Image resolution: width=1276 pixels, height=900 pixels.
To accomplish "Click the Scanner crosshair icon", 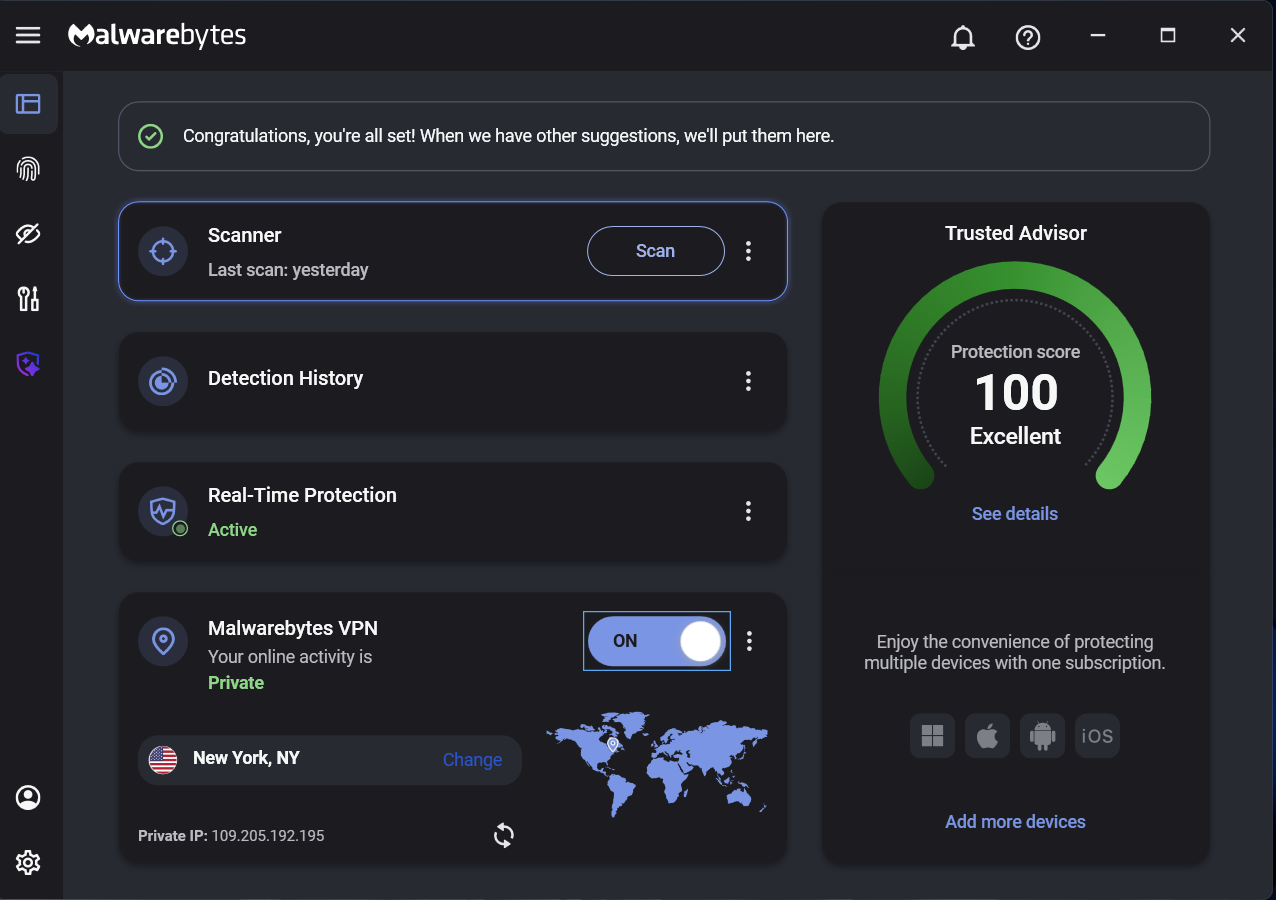I will coord(163,251).
